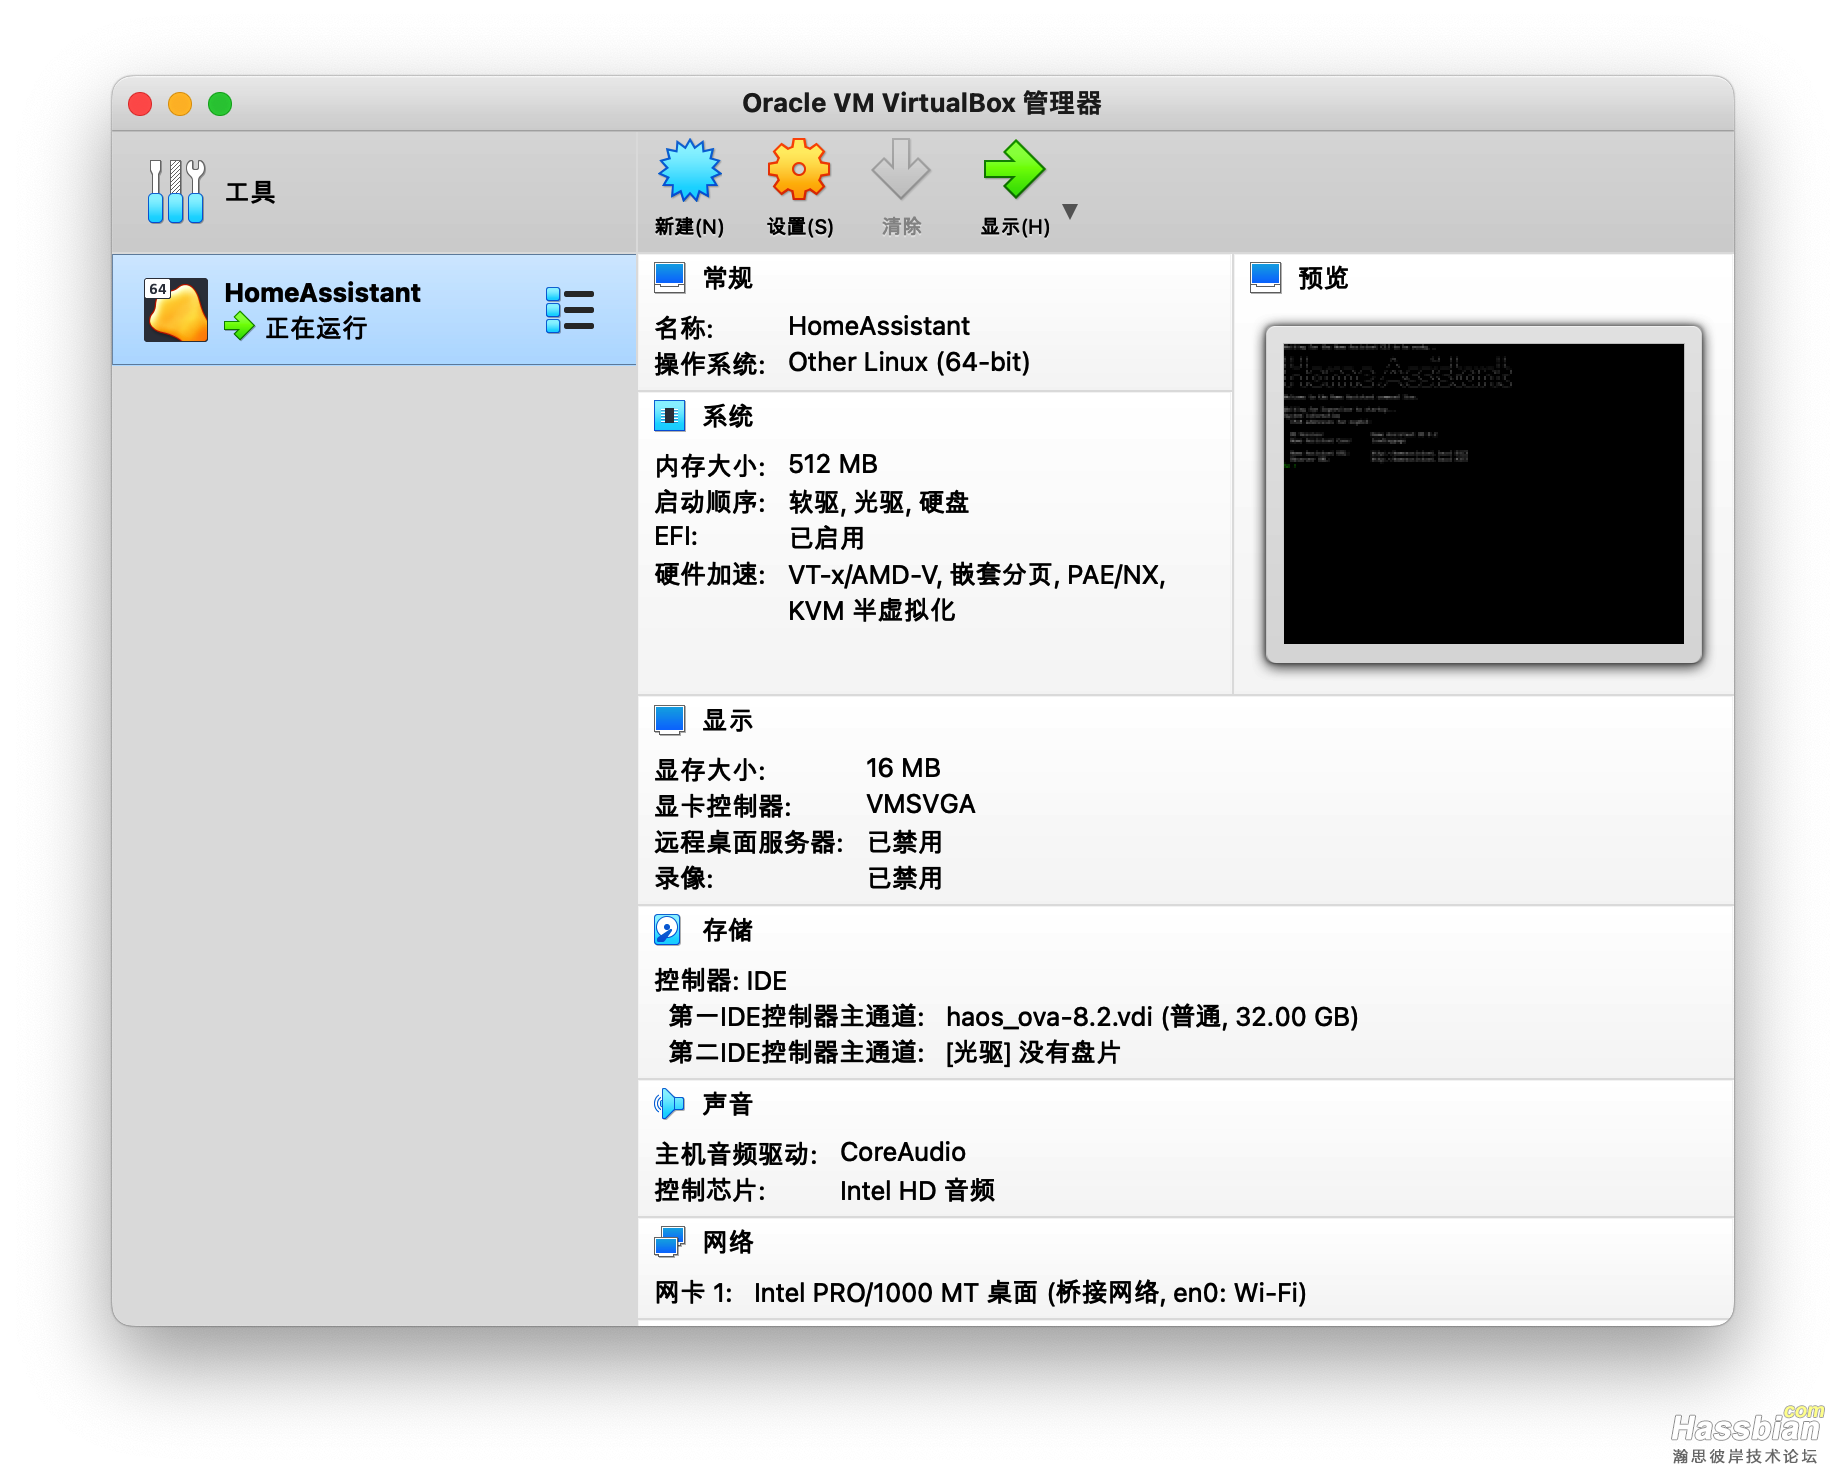Click VT-x/AMD-V hardware acceleration text
Screen dimensions: 1846x1474
click(x=977, y=592)
